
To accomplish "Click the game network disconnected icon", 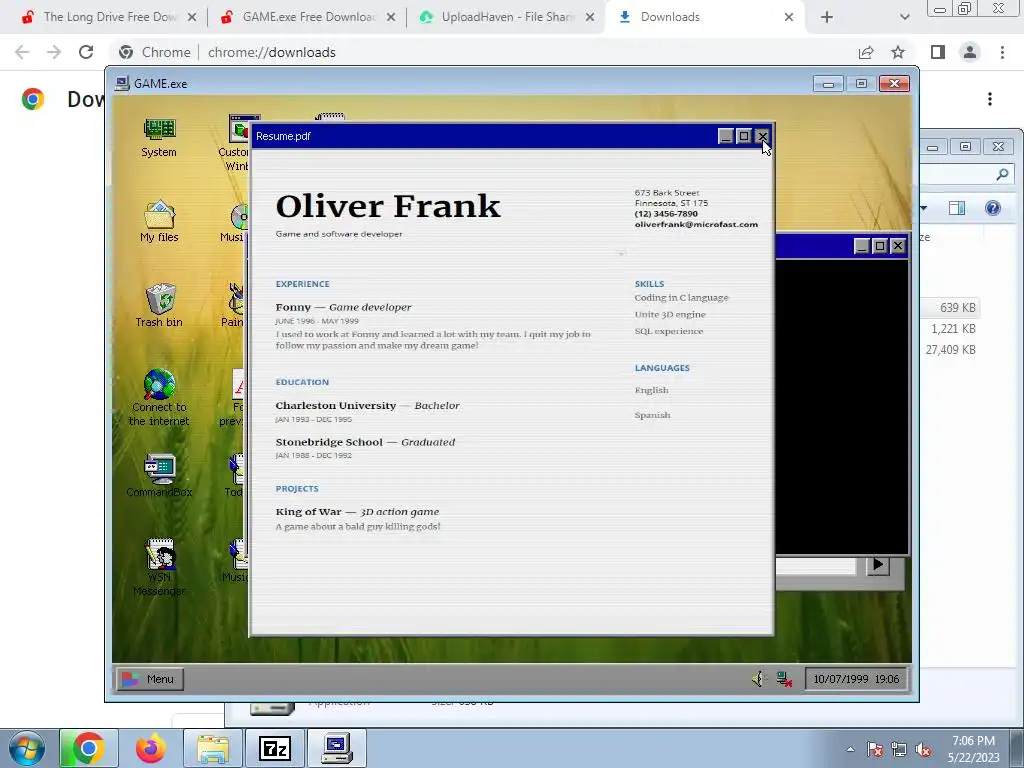I will pyautogui.click(x=784, y=679).
